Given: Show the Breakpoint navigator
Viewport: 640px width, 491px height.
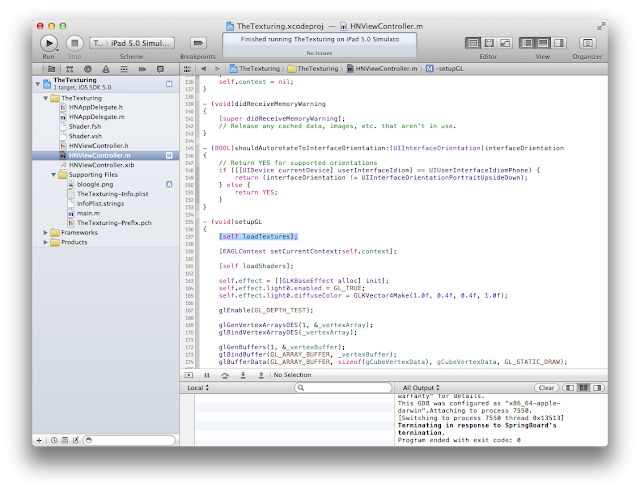Looking at the screenshot, I should pos(142,69).
